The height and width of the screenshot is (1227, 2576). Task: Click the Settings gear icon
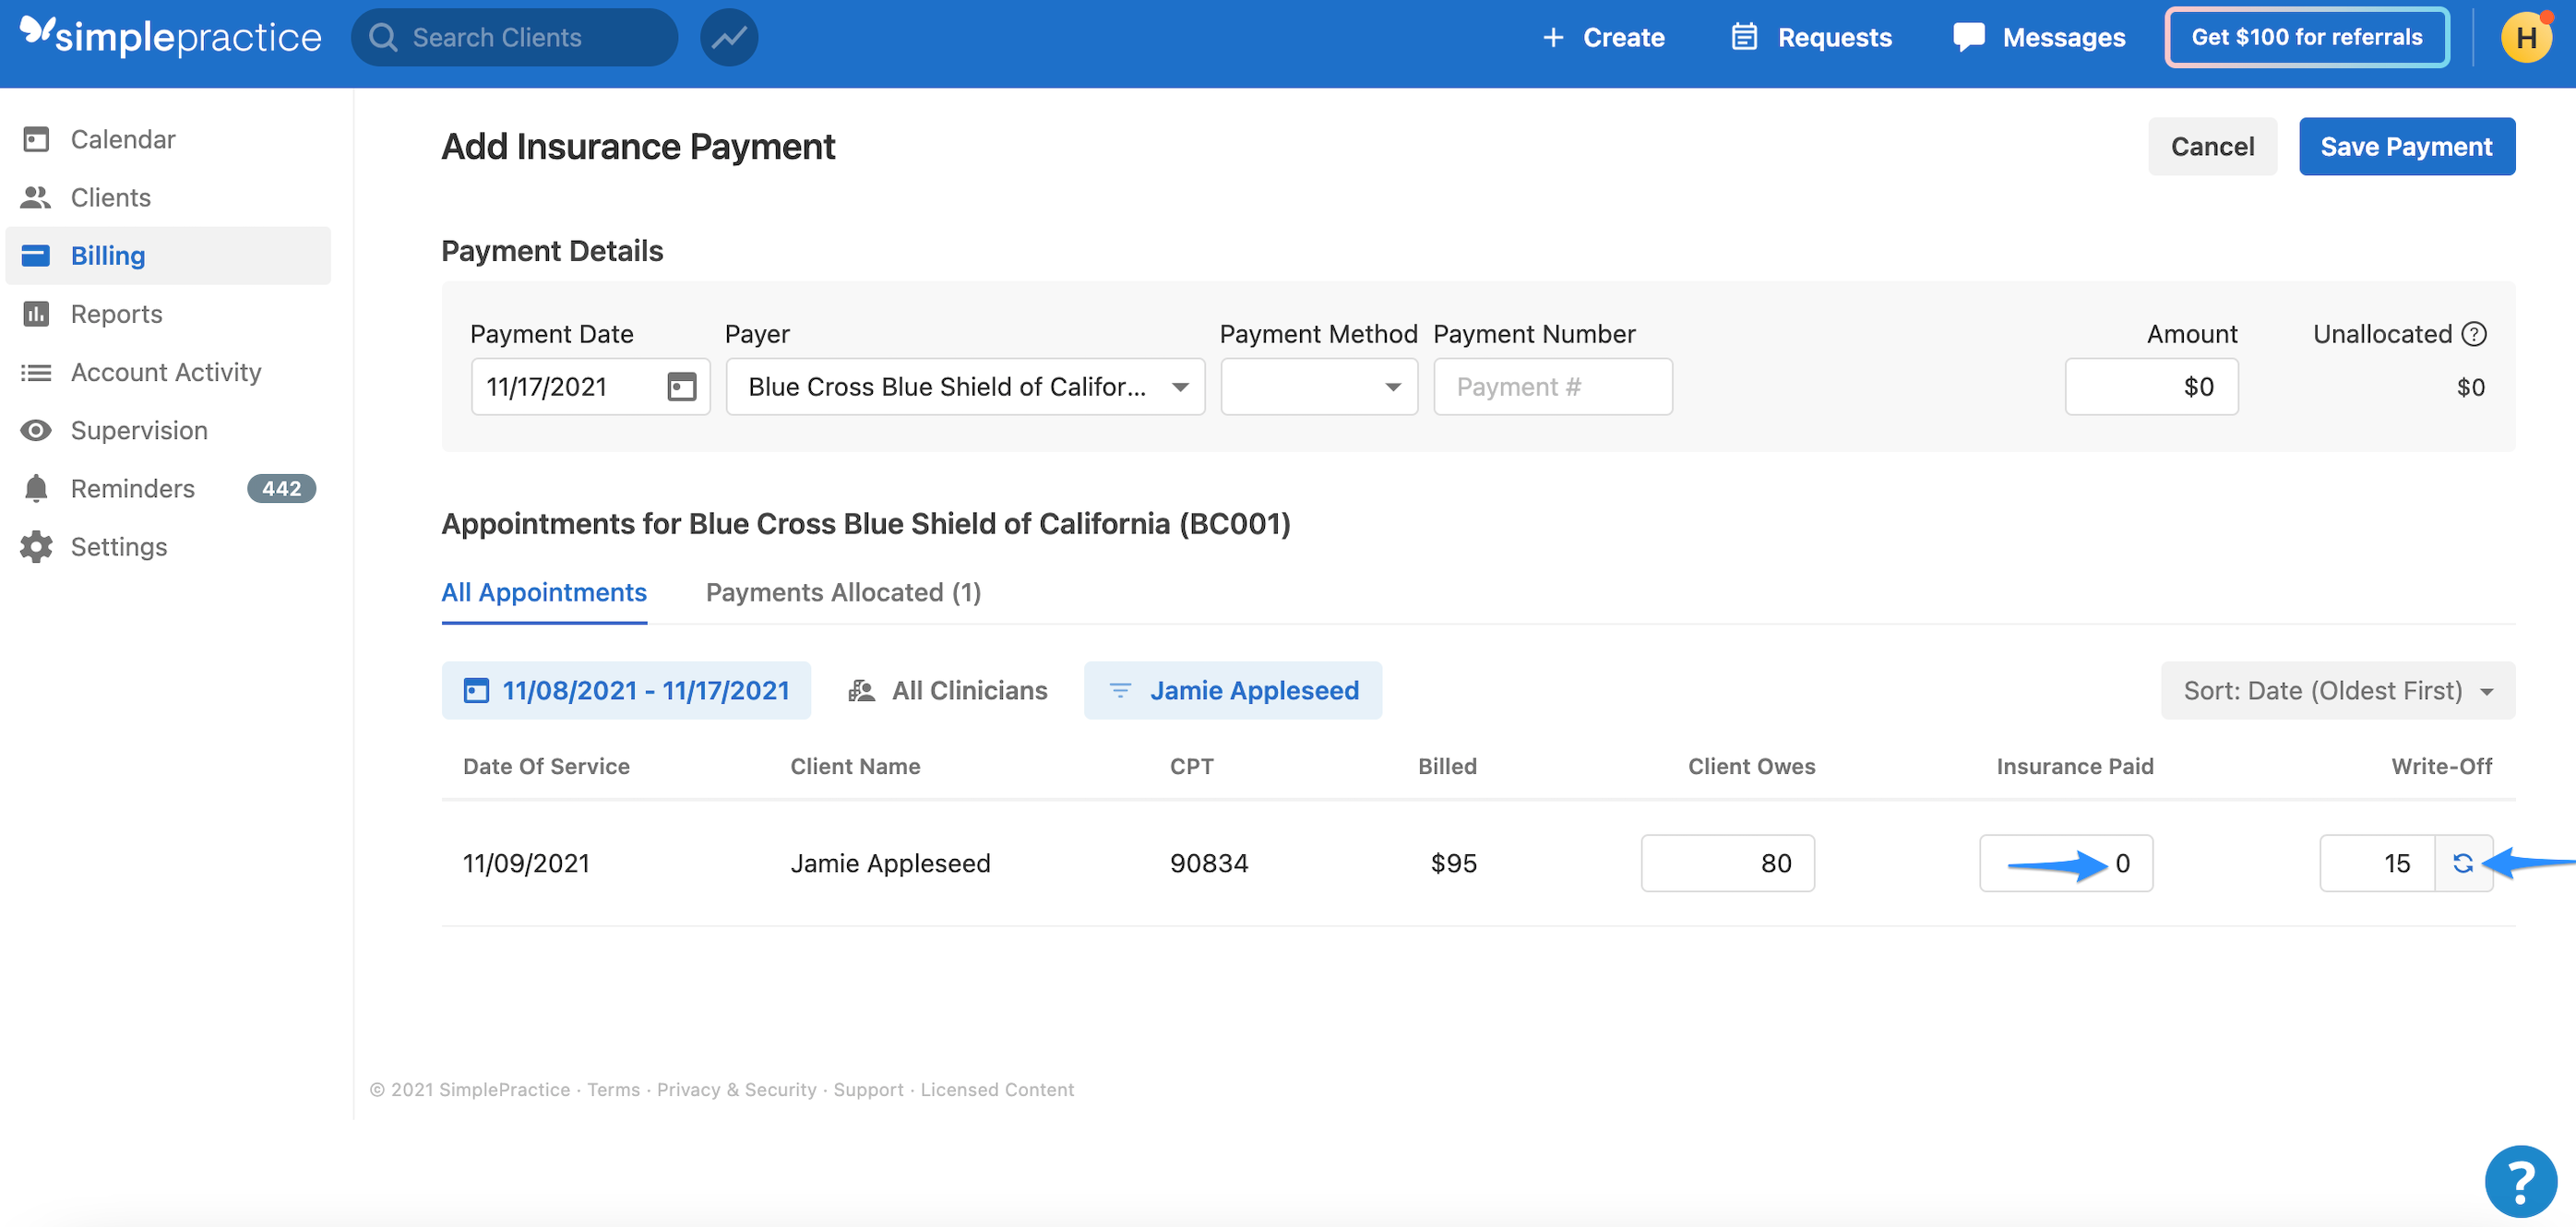36,546
